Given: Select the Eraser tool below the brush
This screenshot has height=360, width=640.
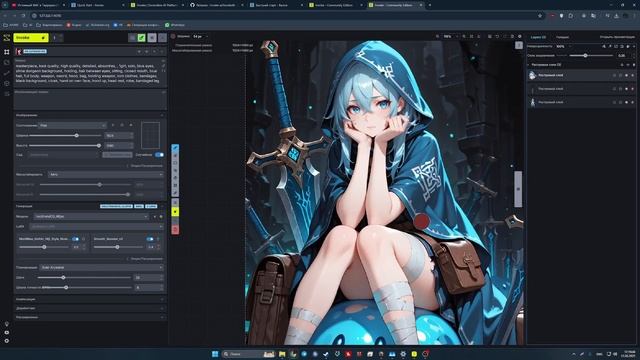Looking at the screenshot, I should pyautogui.click(x=175, y=155).
